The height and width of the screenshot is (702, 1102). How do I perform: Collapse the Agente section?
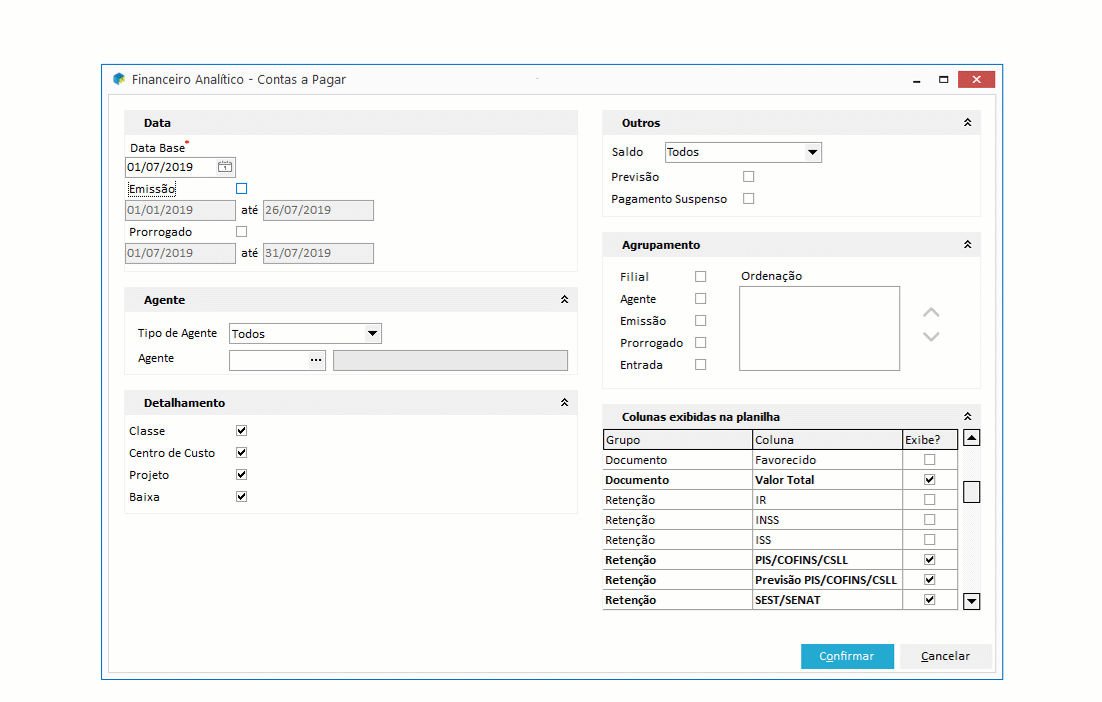click(x=564, y=299)
